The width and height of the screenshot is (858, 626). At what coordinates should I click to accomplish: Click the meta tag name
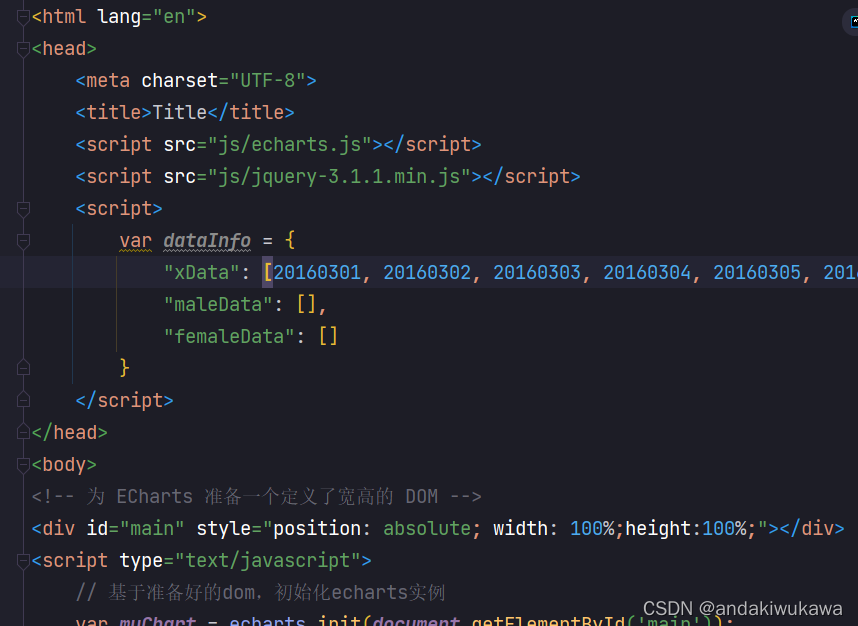coord(108,80)
